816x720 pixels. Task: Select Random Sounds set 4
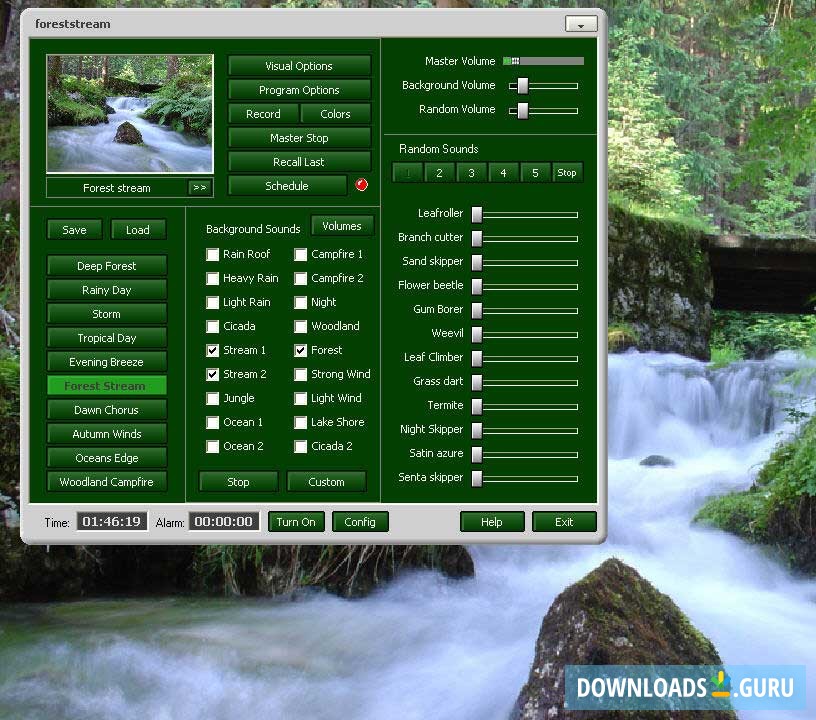point(503,173)
